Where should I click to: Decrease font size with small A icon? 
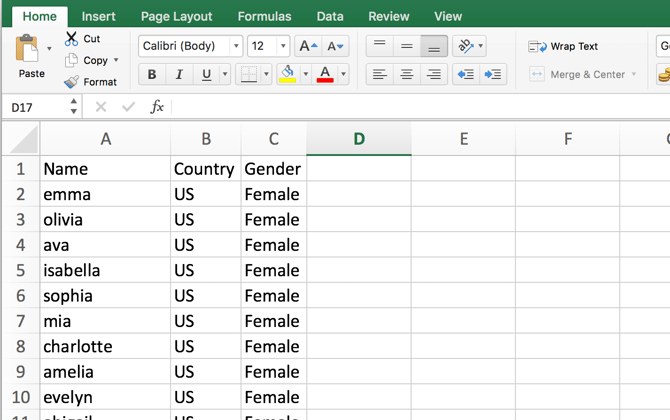tap(335, 46)
